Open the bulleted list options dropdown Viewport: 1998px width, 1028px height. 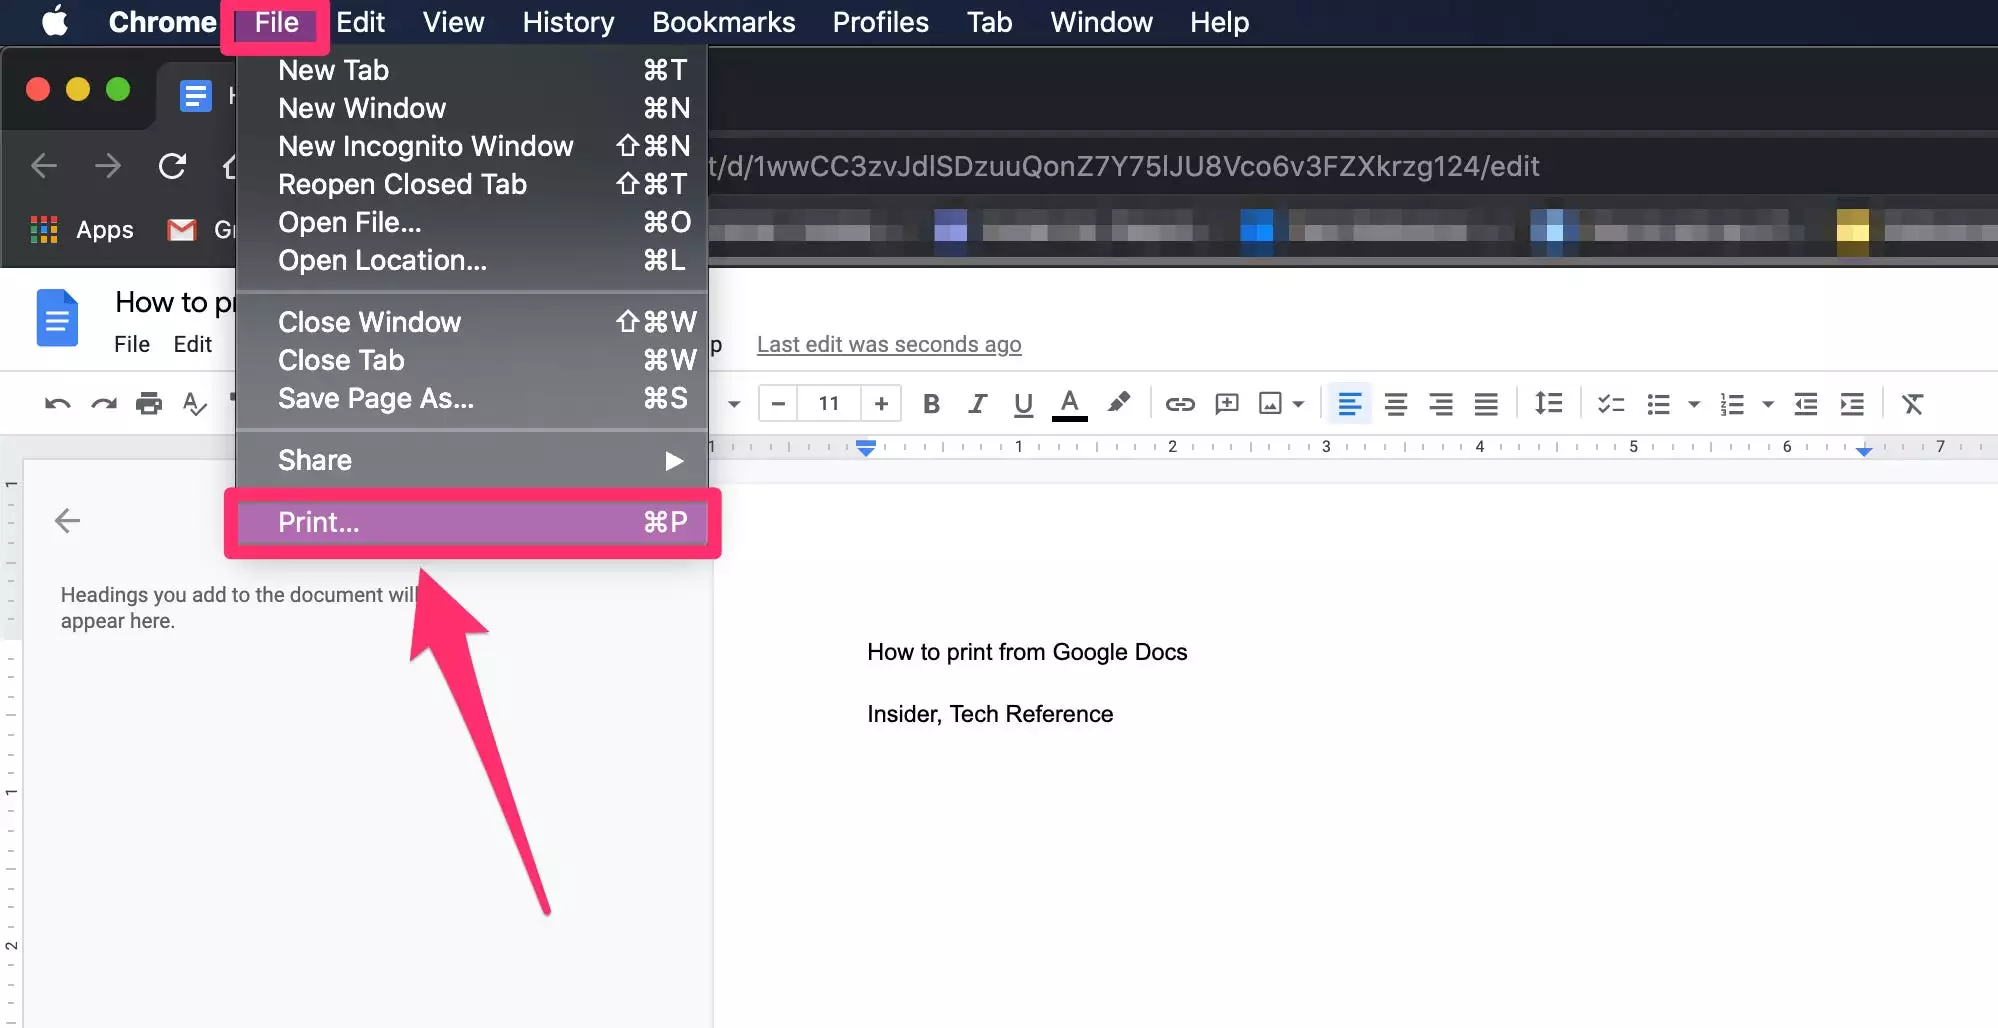coord(1694,404)
